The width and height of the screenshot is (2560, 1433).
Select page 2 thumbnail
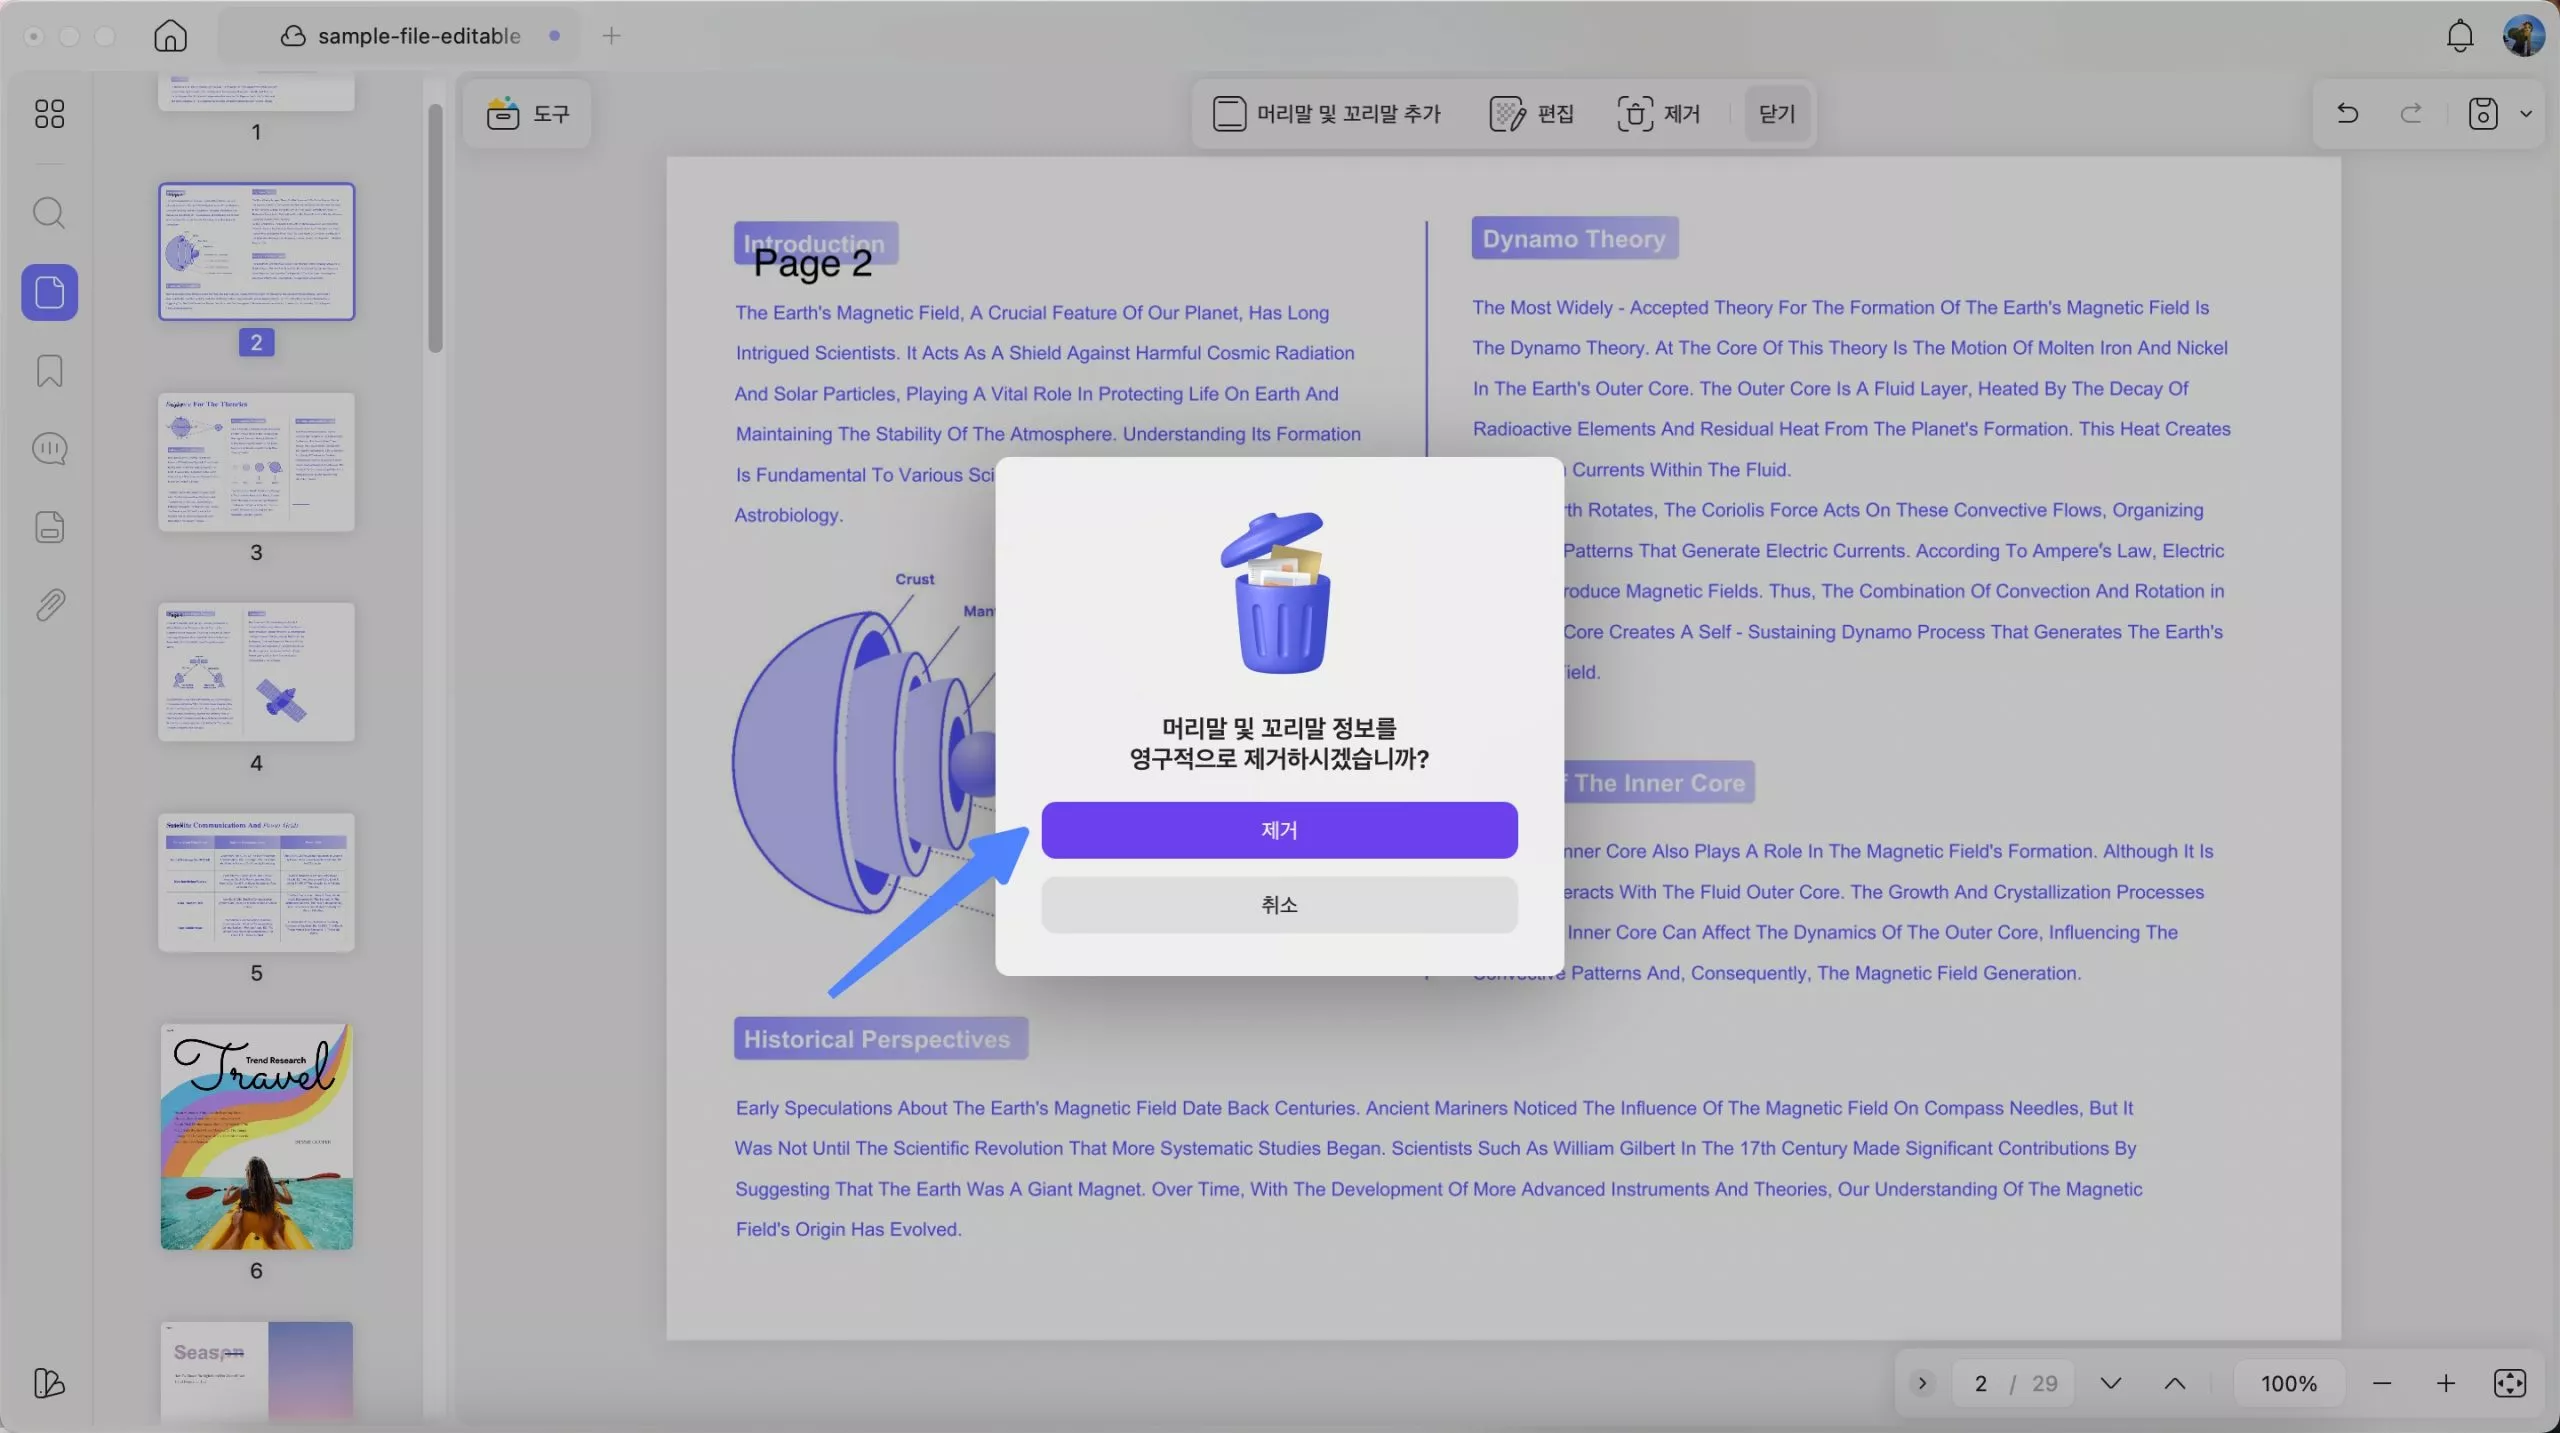(x=256, y=252)
